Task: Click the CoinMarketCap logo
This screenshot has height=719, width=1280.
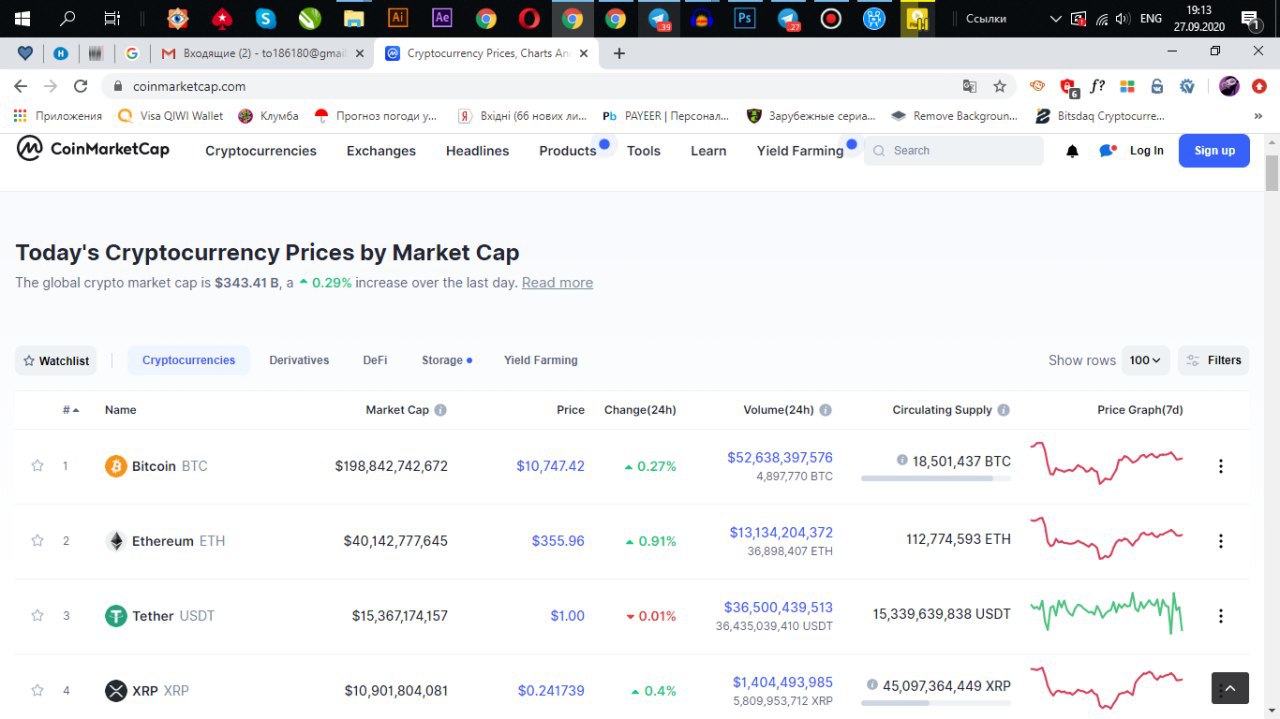Action: pos(93,149)
